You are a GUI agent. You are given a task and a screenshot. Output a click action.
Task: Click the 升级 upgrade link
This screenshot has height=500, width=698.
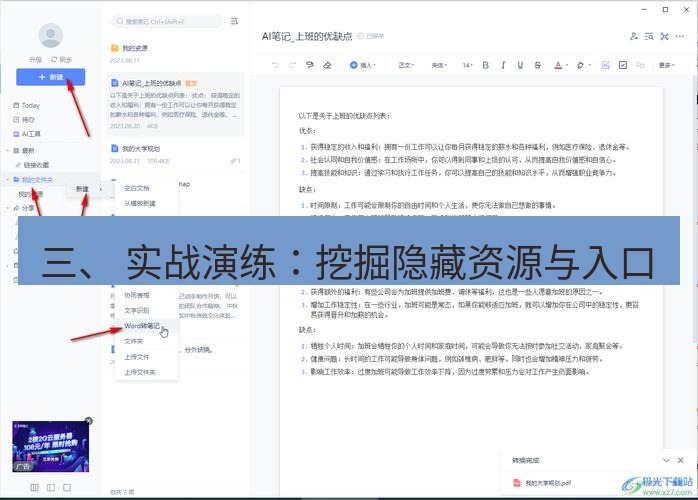35,59
